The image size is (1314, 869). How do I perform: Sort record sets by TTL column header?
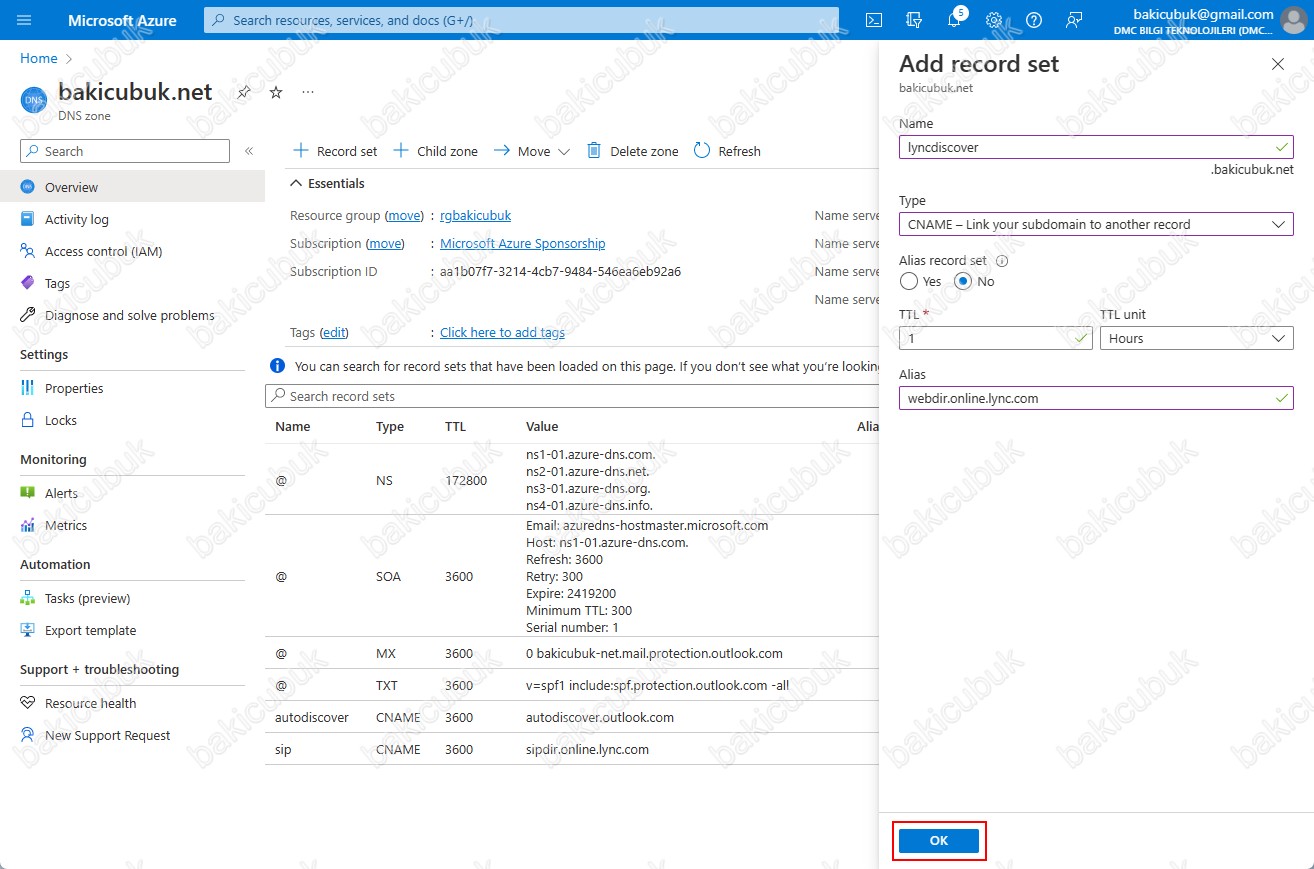tap(456, 427)
